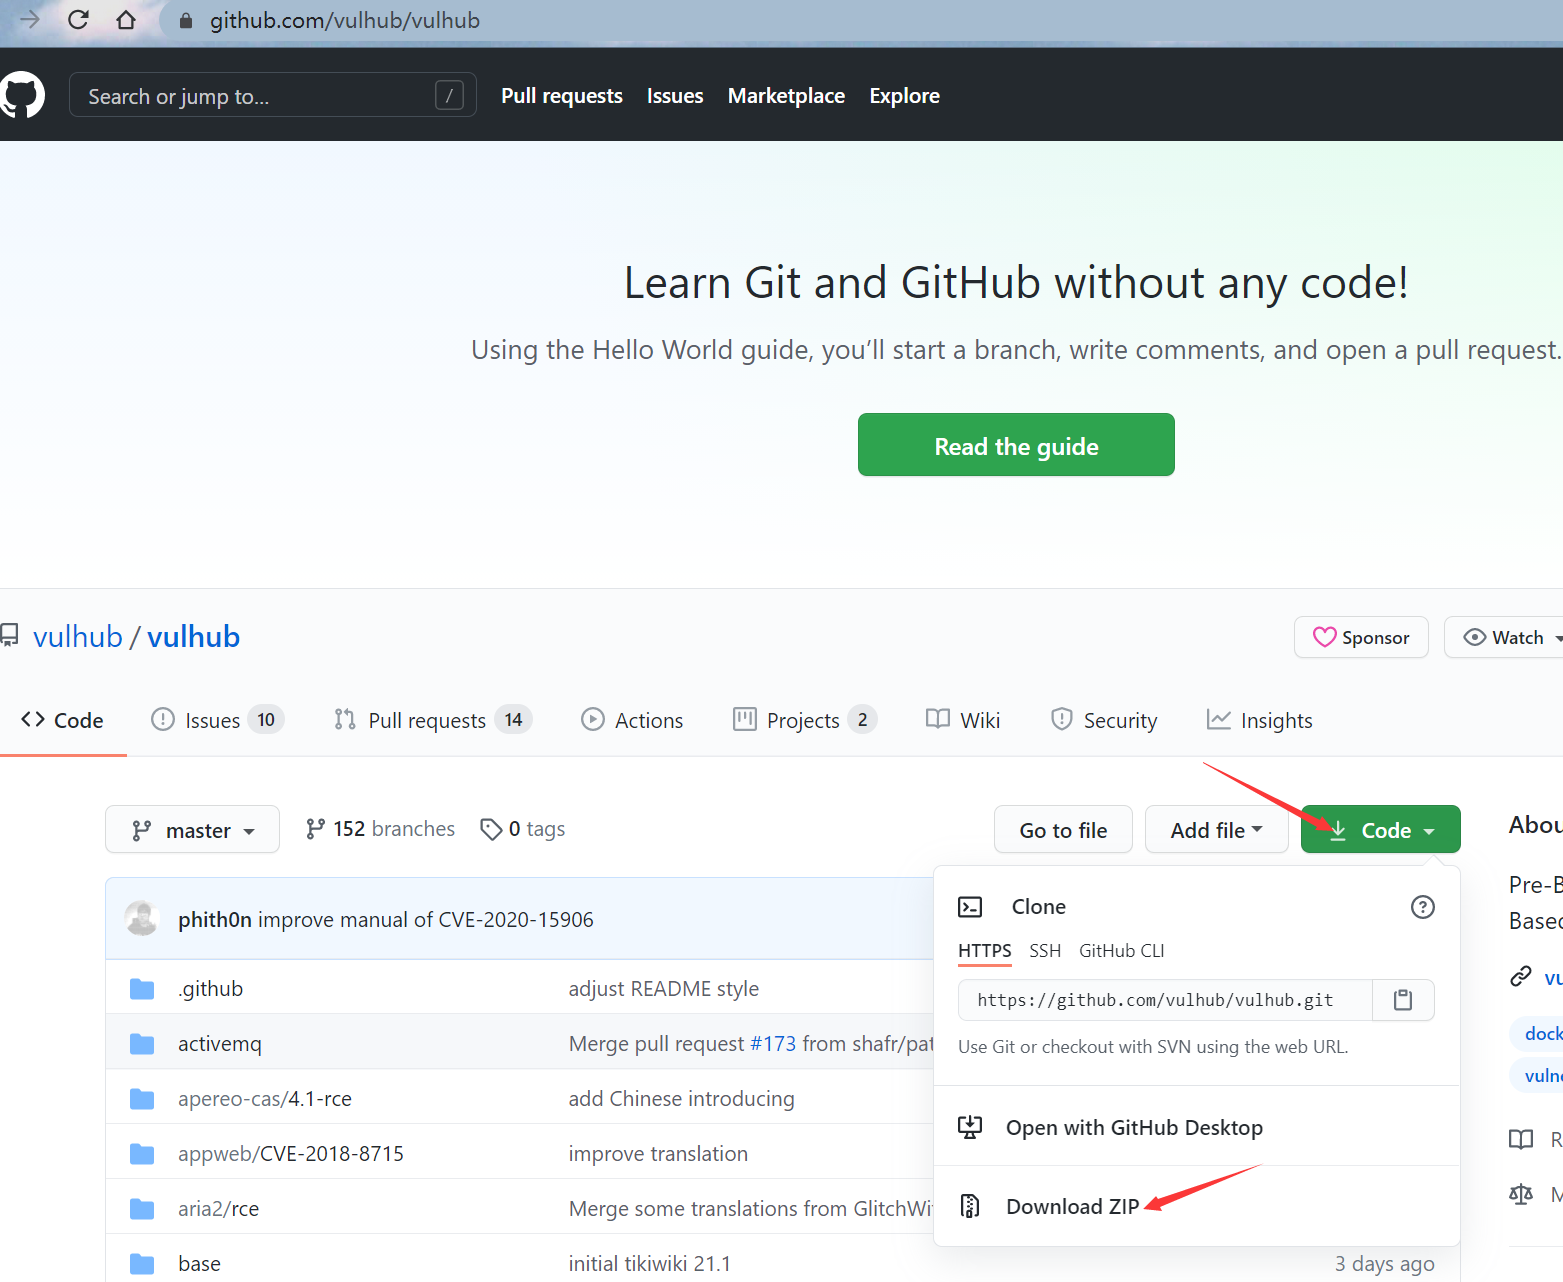Click the padlock site security icon

185,20
